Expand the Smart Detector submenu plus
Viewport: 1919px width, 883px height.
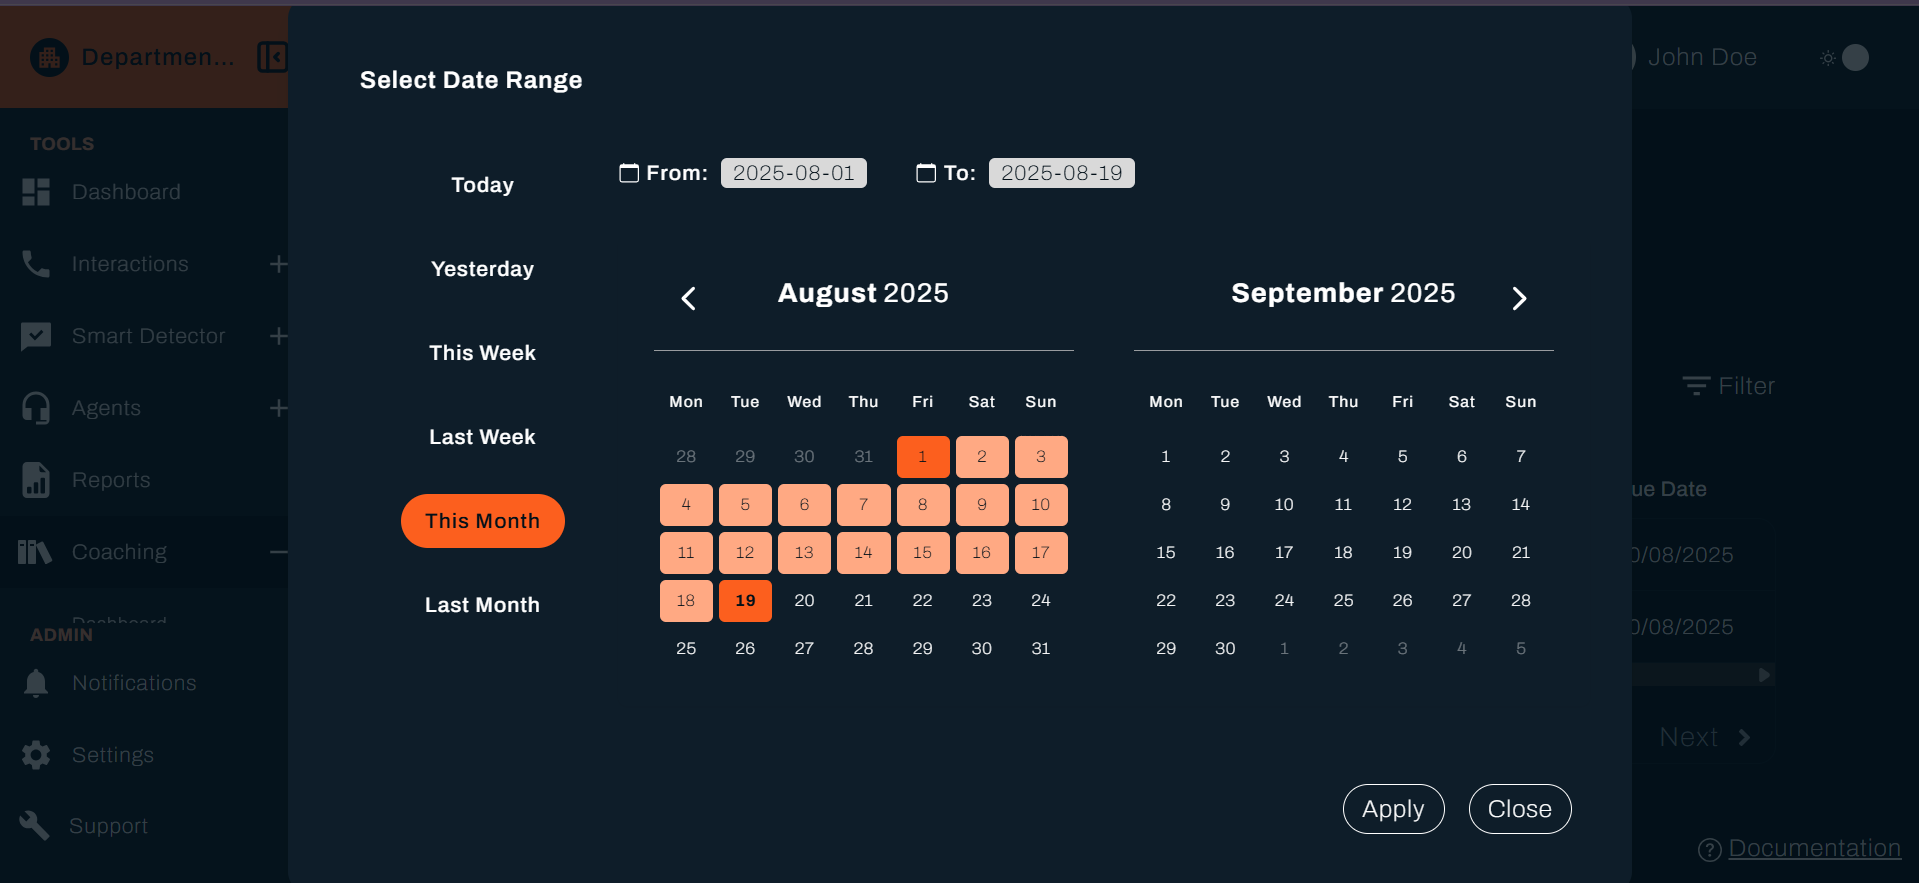(x=278, y=336)
